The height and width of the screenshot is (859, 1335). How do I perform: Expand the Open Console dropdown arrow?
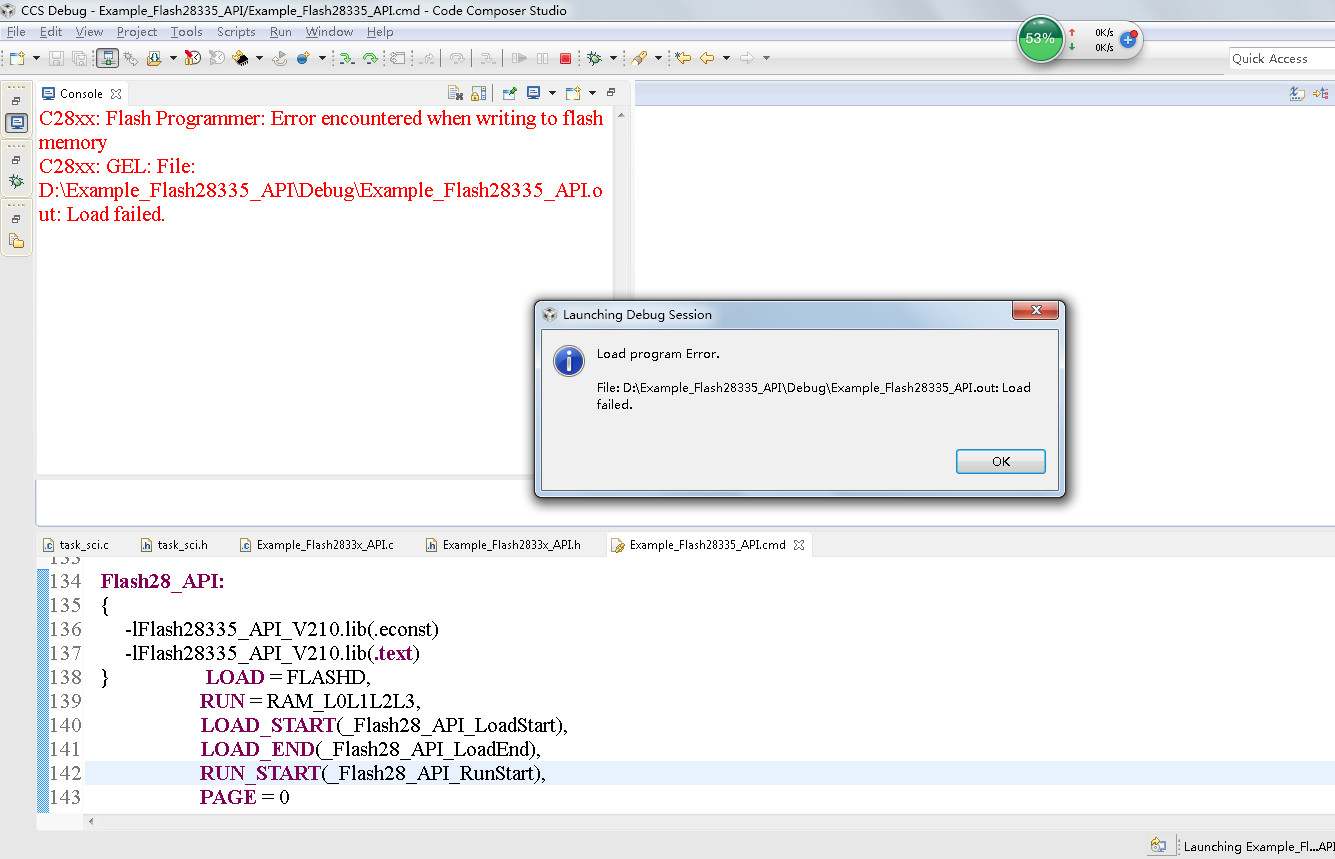pos(592,93)
